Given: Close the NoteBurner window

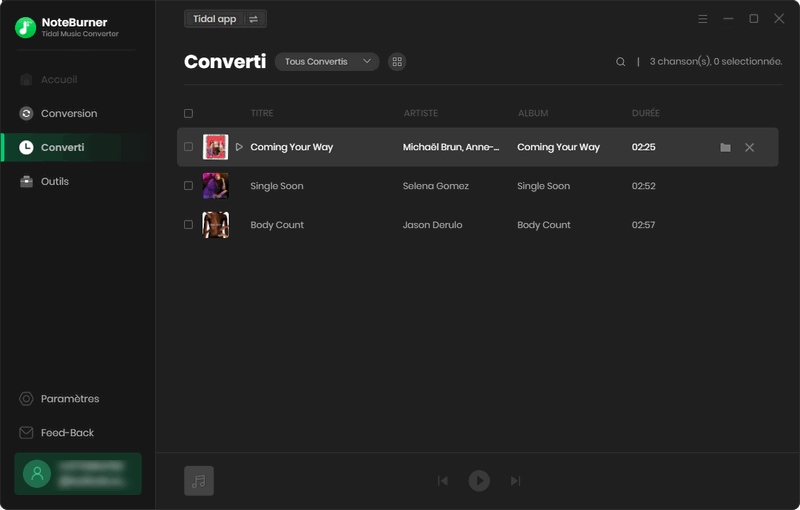Looking at the screenshot, I should [x=779, y=19].
